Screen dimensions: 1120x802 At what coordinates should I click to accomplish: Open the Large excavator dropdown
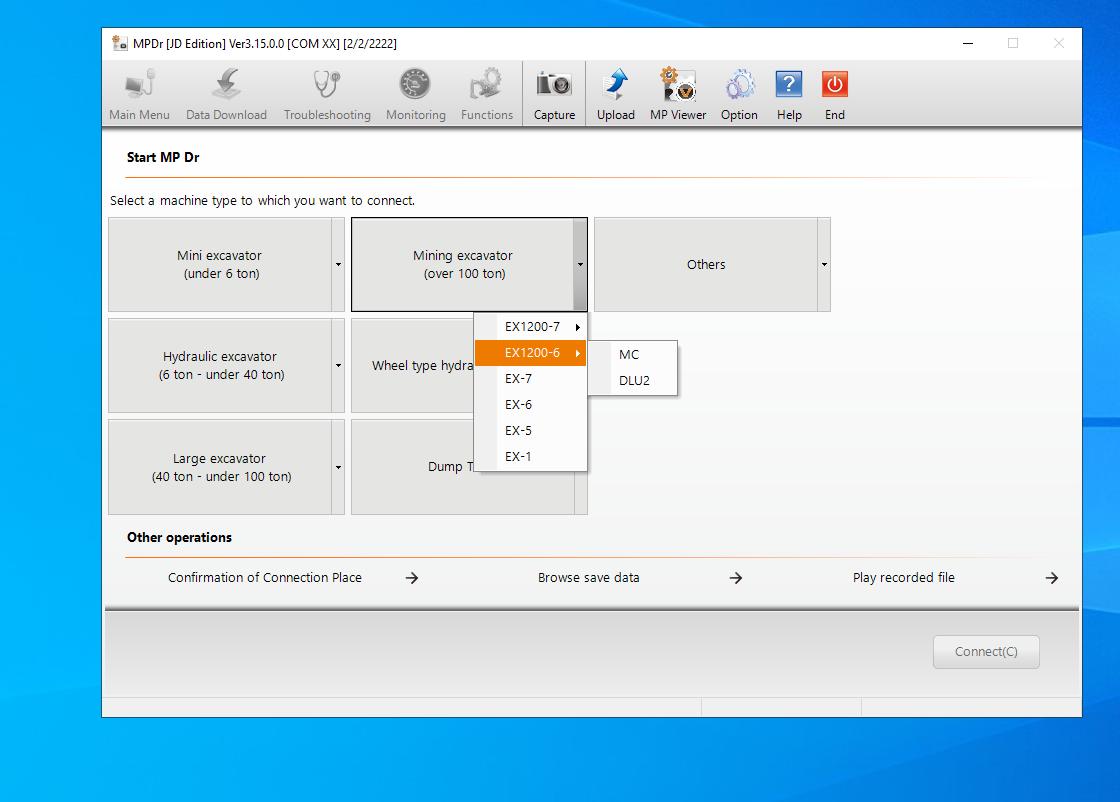coord(337,467)
